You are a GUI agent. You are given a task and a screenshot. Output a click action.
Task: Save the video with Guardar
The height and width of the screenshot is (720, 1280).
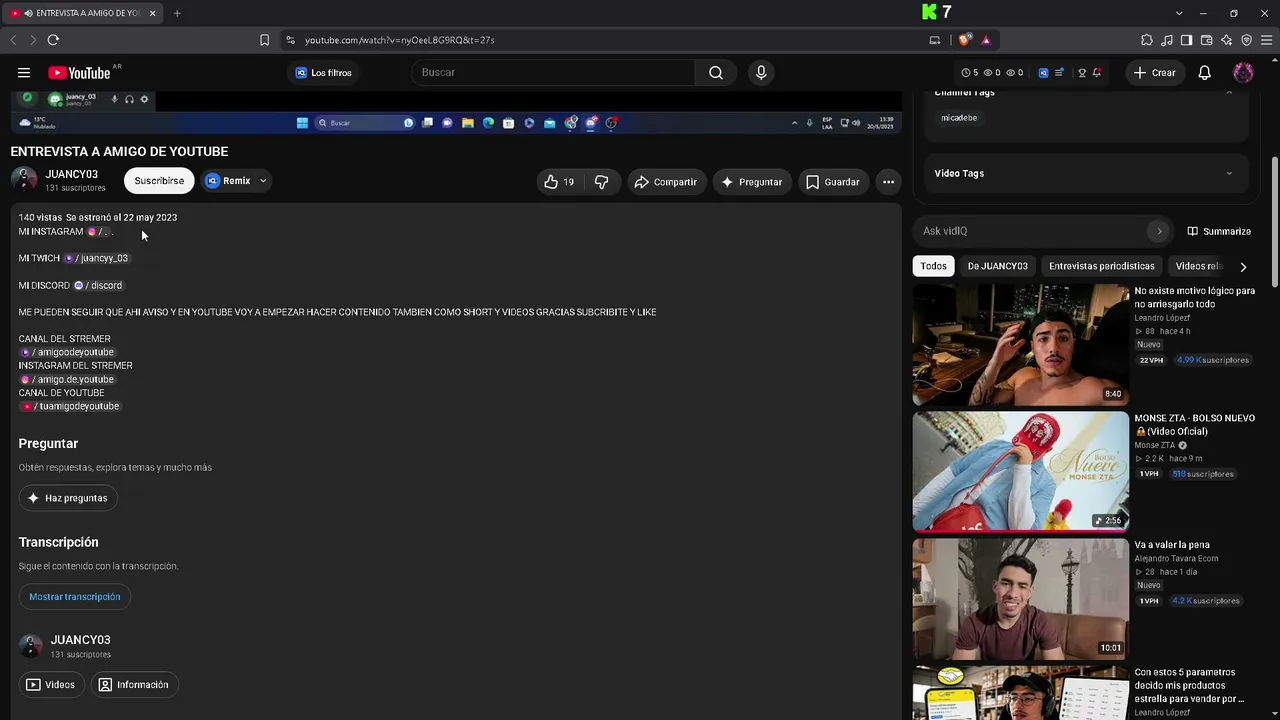pos(833,182)
